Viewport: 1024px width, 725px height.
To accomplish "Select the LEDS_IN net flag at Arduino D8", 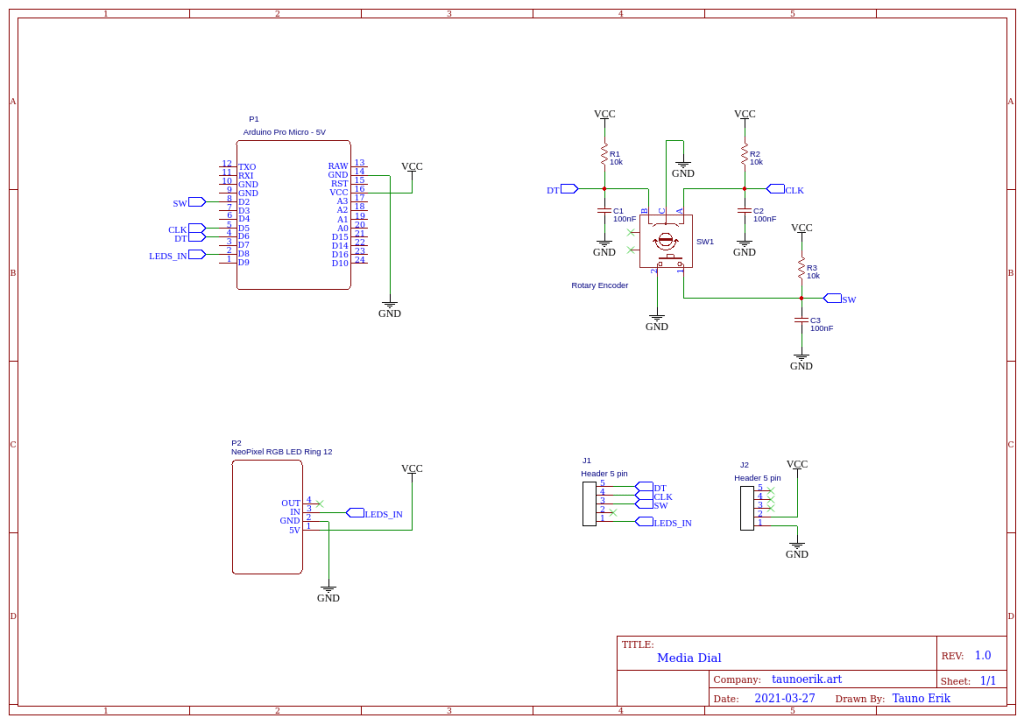I will click(197, 255).
